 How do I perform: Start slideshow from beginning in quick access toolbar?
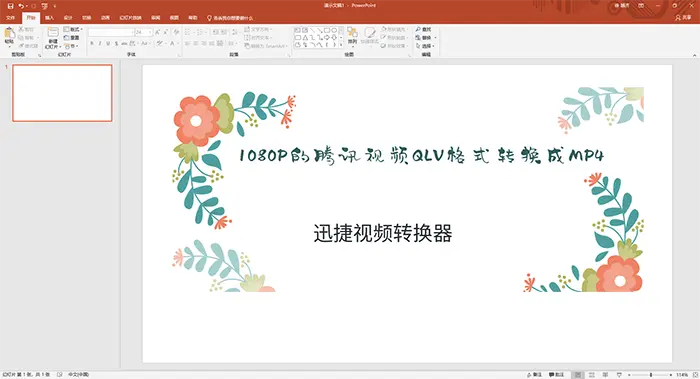(45, 6)
